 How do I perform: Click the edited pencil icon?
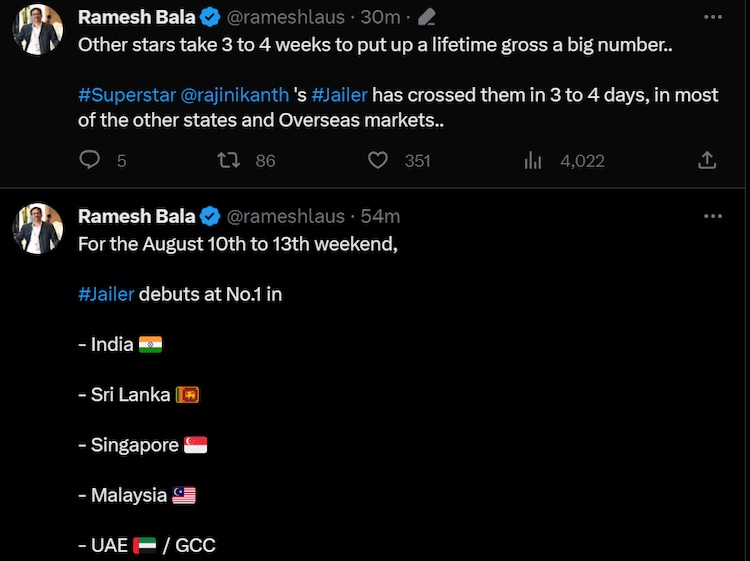pyautogui.click(x=427, y=17)
